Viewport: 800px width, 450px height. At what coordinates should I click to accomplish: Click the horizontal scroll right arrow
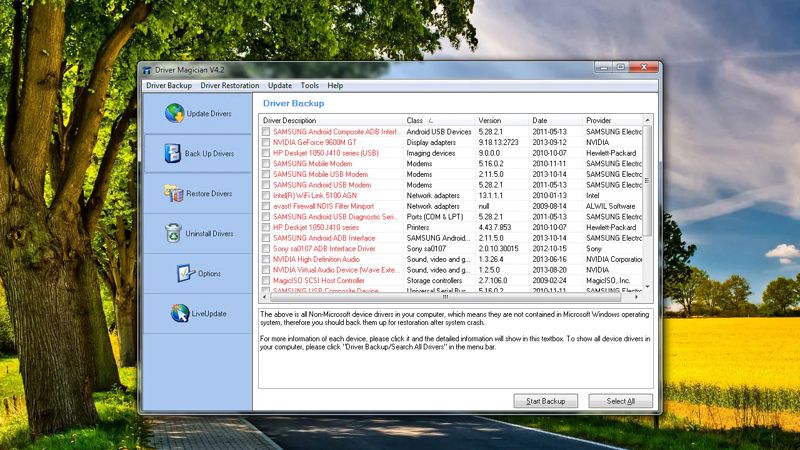(637, 296)
